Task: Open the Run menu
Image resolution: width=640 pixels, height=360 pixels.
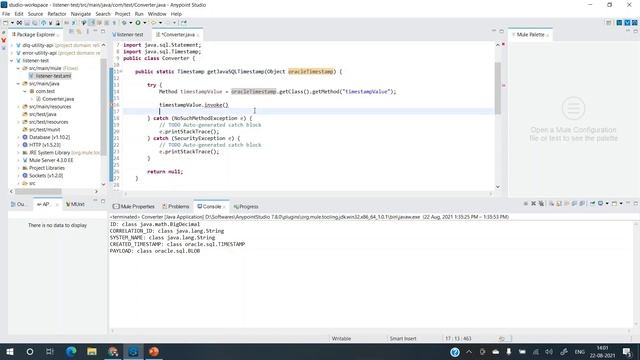Action: [139, 14]
